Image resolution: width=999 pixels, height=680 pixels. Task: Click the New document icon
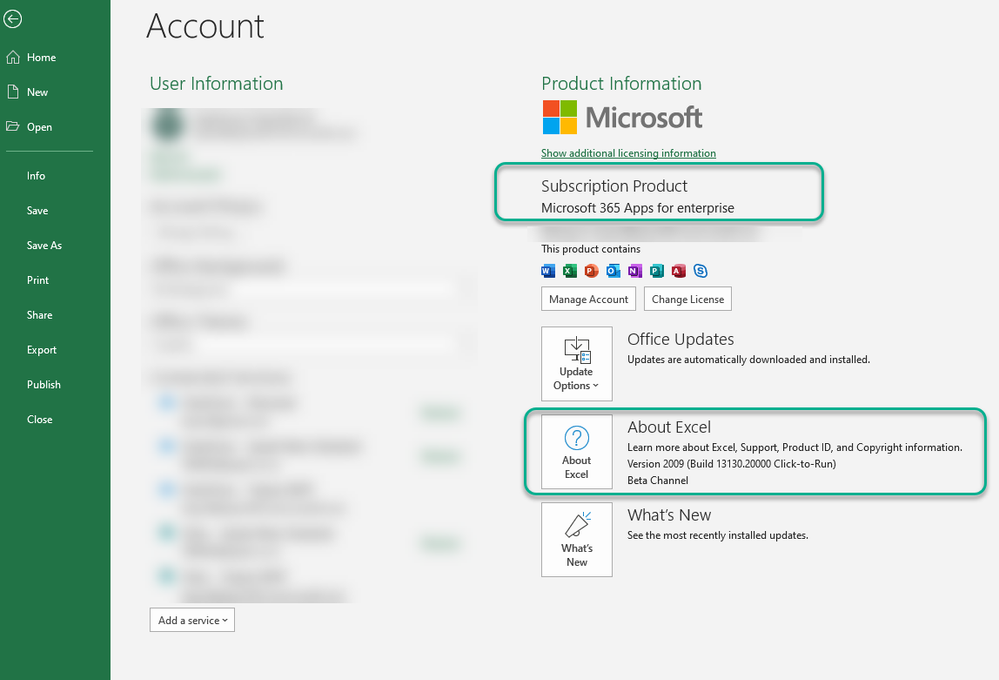tap(13, 92)
